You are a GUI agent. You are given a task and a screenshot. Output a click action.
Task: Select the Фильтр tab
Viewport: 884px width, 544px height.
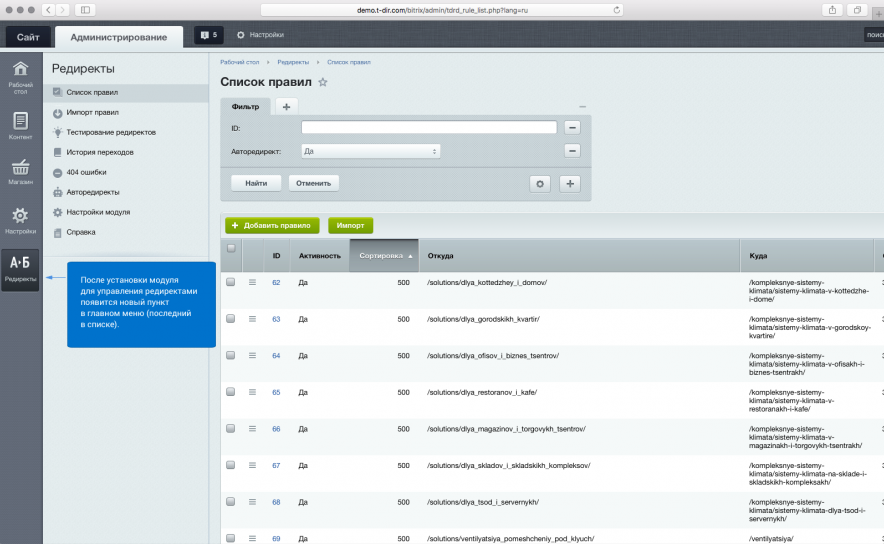pyautogui.click(x=245, y=107)
